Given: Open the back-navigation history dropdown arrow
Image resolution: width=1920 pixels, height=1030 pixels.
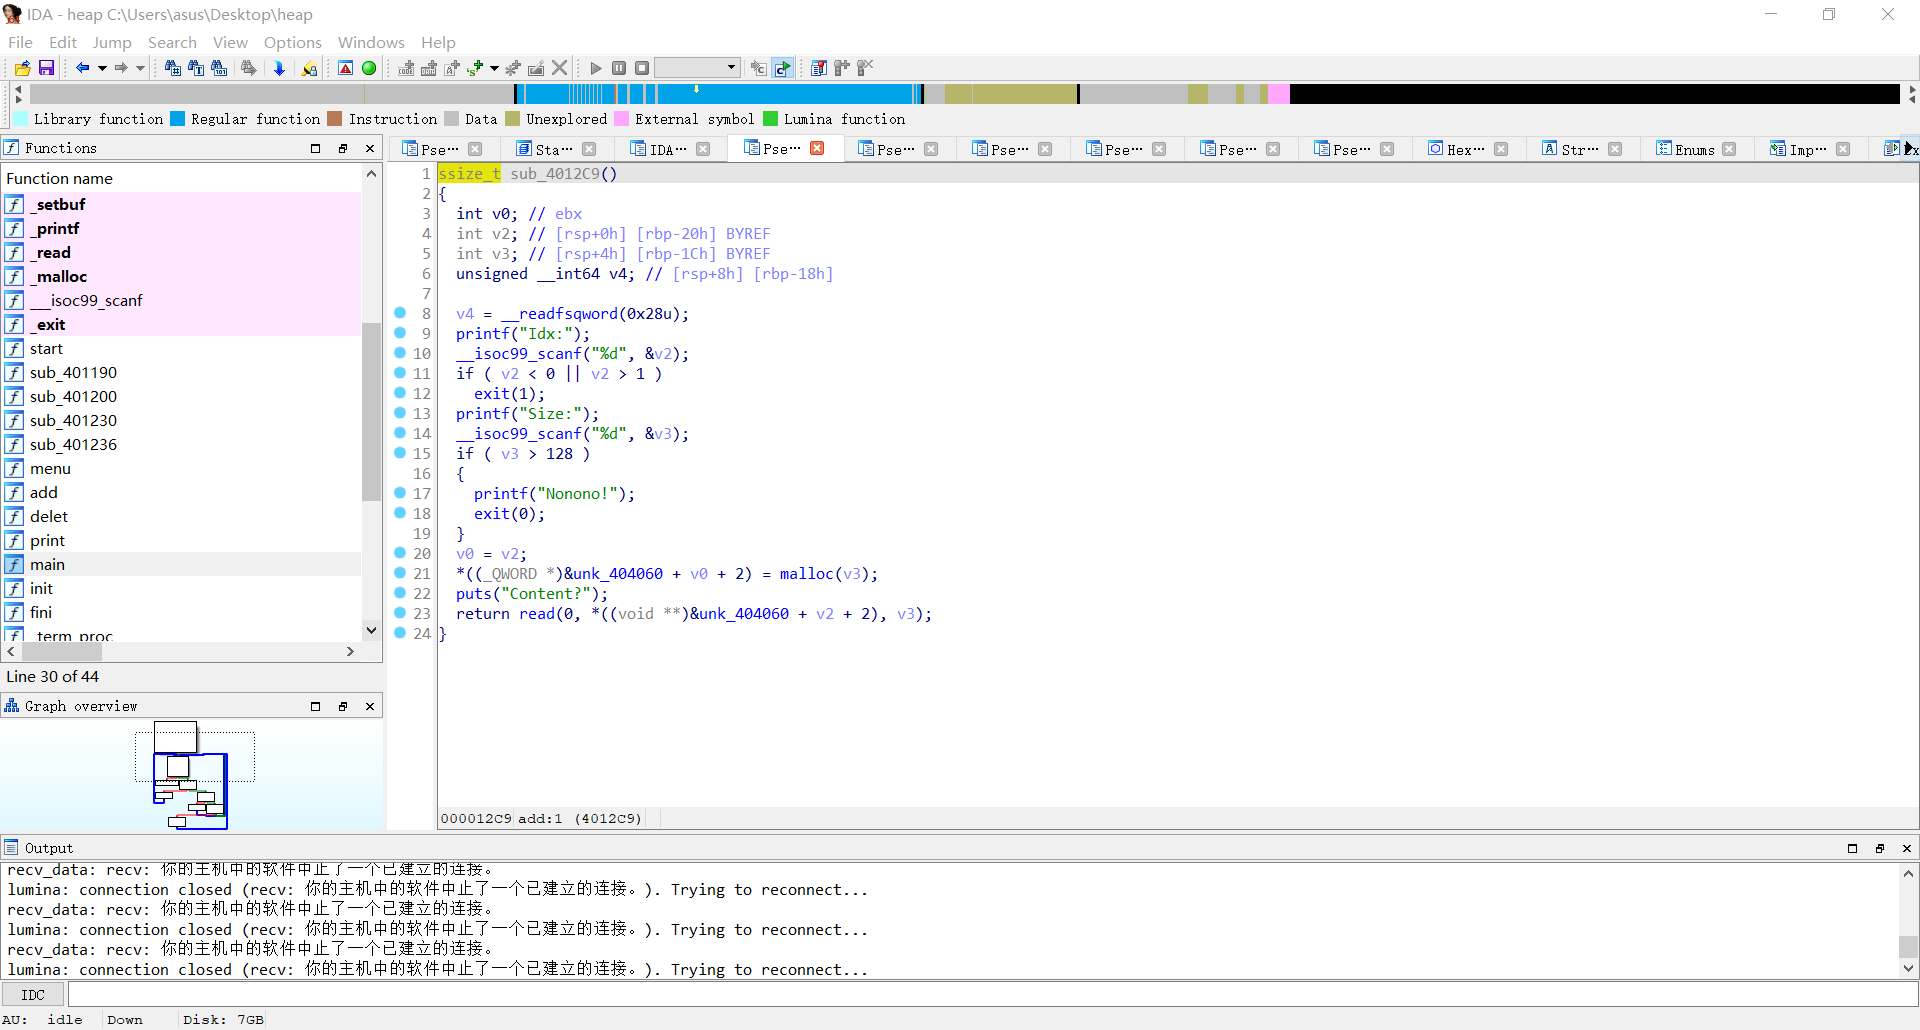Looking at the screenshot, I should pos(102,68).
